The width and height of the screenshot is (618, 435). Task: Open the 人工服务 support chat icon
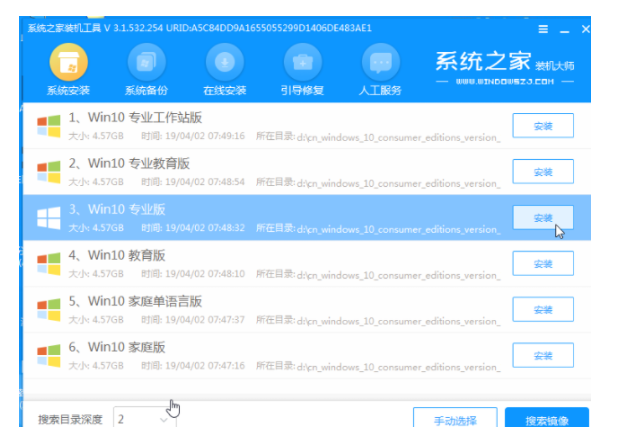point(381,63)
